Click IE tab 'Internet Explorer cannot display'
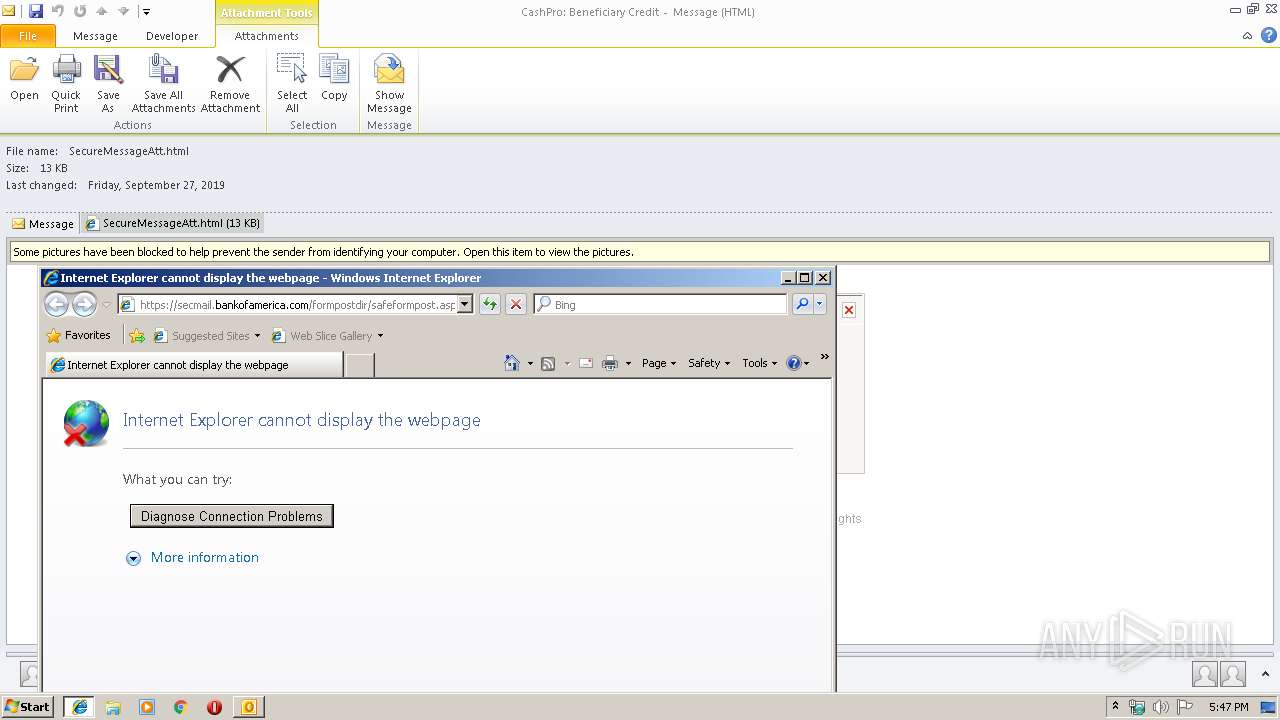 coord(194,365)
